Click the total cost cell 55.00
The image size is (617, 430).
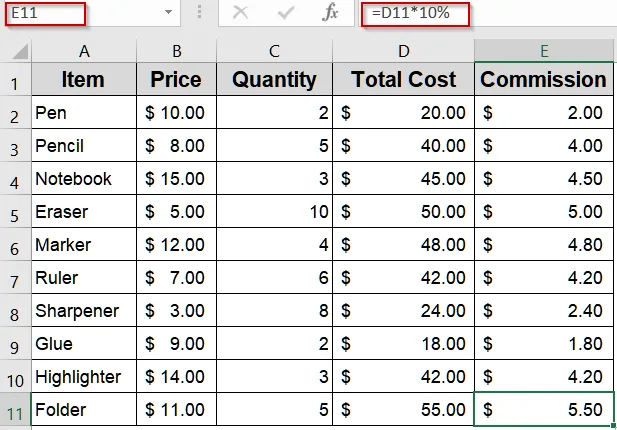(x=404, y=410)
